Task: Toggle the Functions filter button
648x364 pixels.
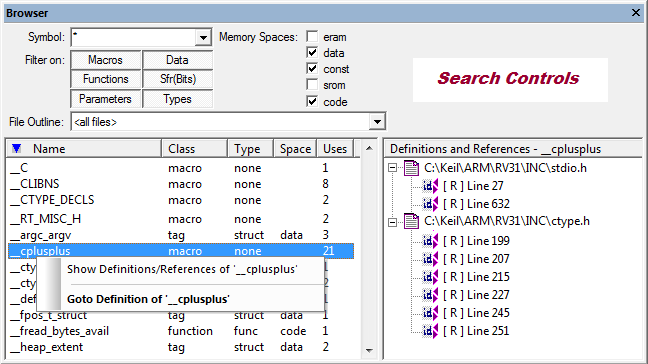Action: pyautogui.click(x=105, y=79)
